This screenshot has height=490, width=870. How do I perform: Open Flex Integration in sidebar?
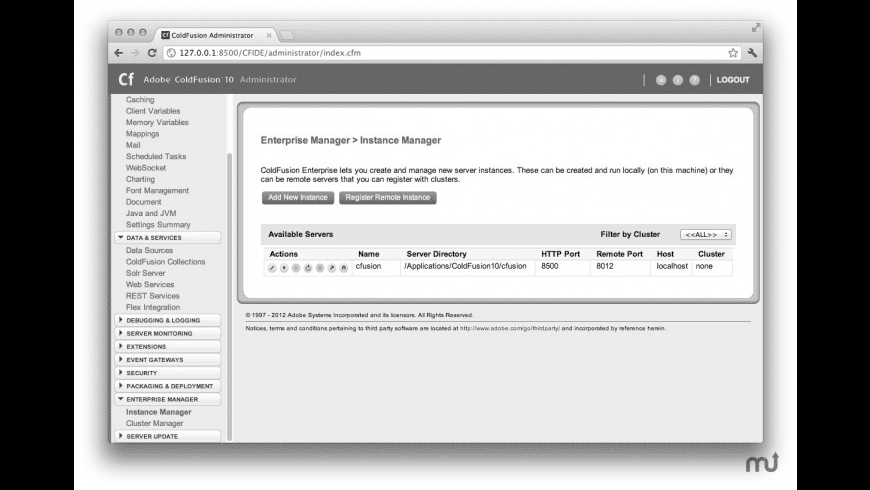153,307
